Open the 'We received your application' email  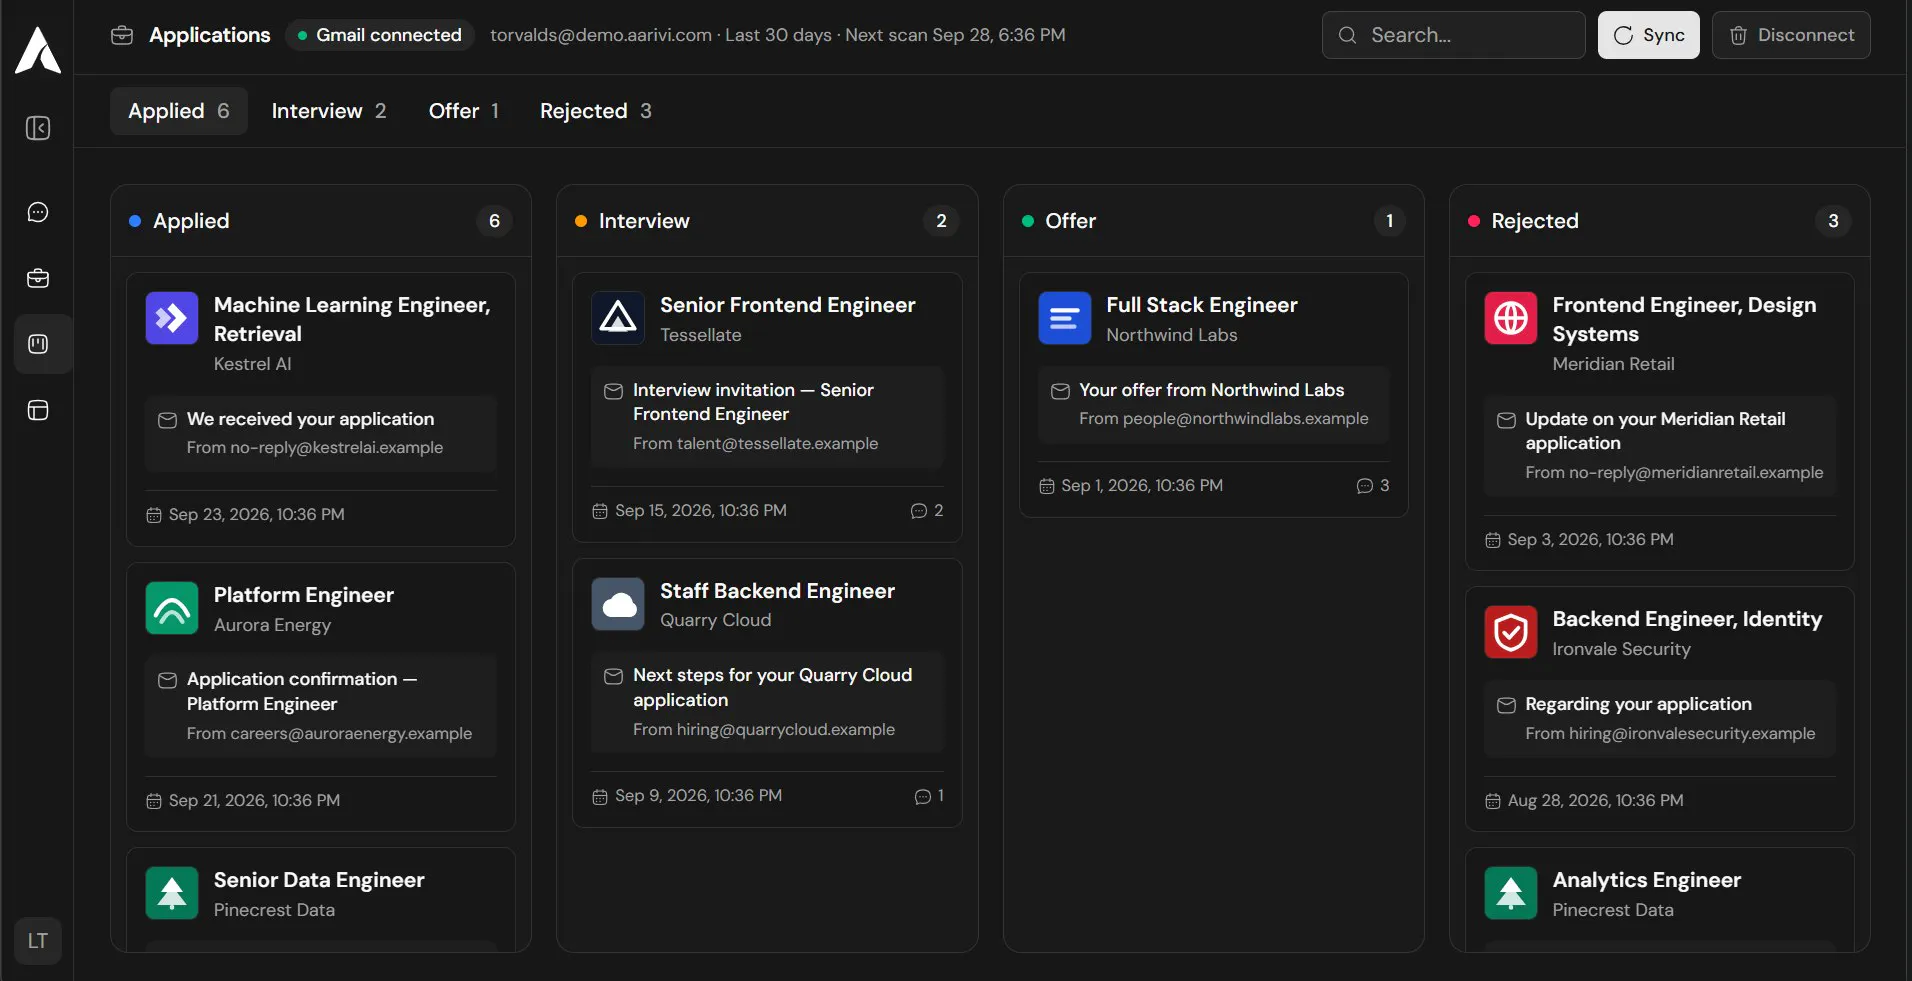coord(321,433)
